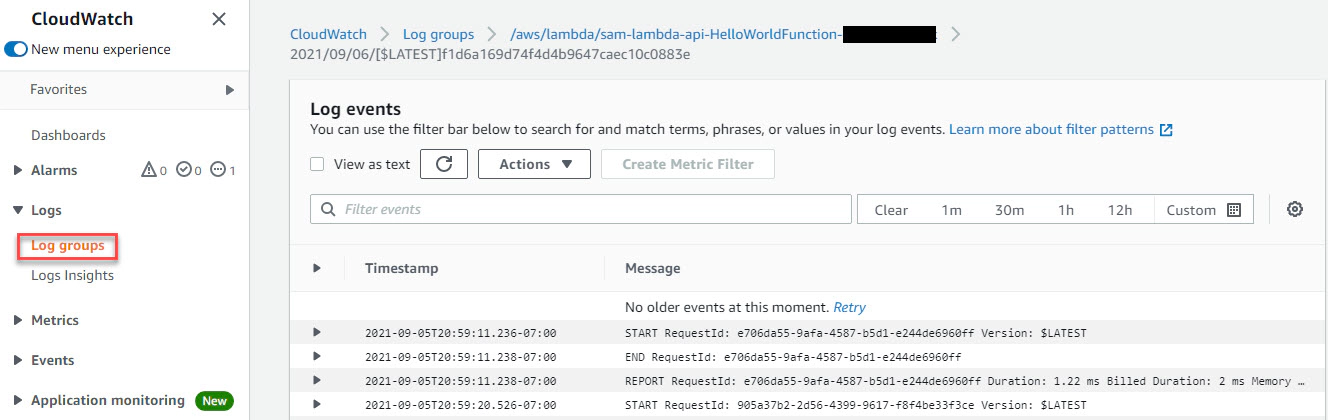The height and width of the screenshot is (420, 1328).
Task: Click the END RequestId e706da55 message
Action: (793, 356)
